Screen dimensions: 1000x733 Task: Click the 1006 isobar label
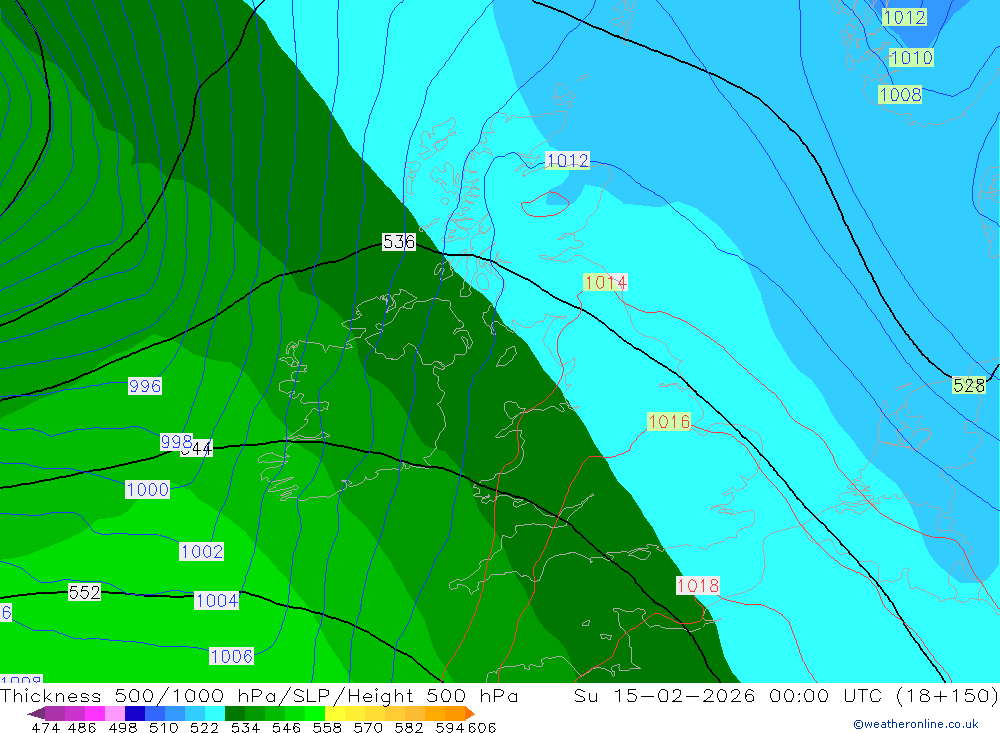(232, 656)
